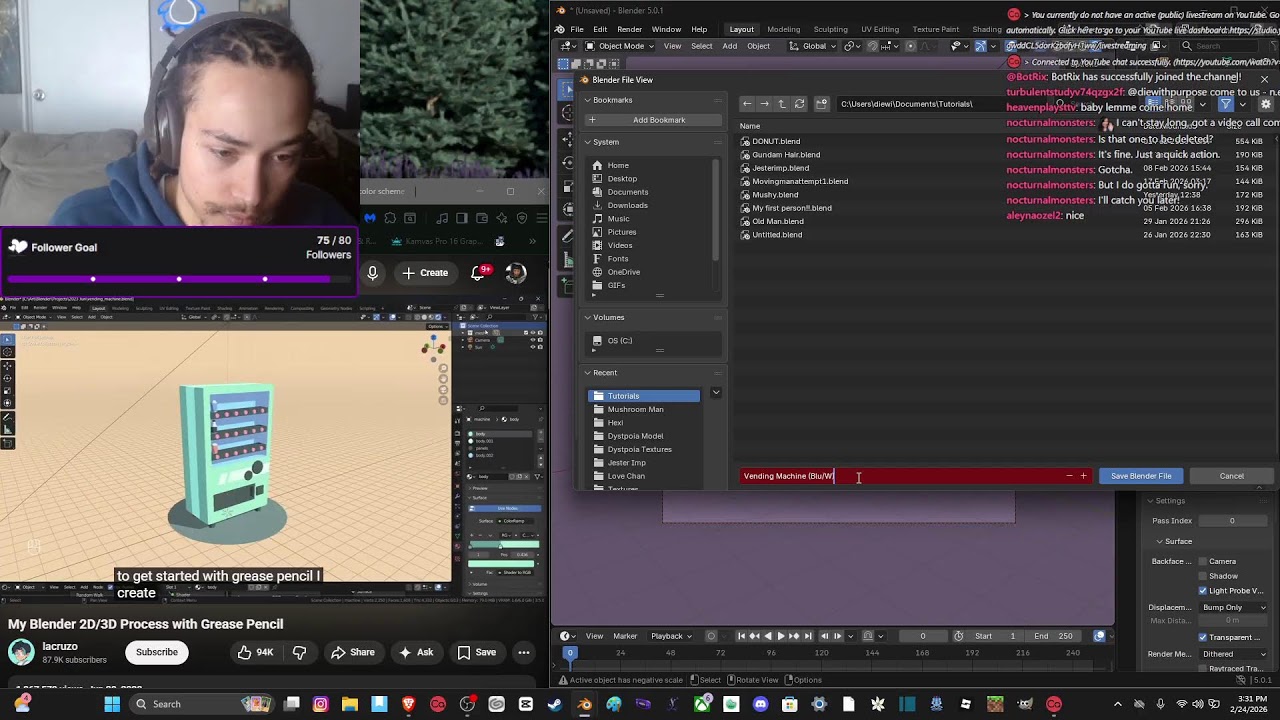Viewport: 1280px width, 720px height.
Task: Click the YouTube Create button
Action: click(x=425, y=273)
